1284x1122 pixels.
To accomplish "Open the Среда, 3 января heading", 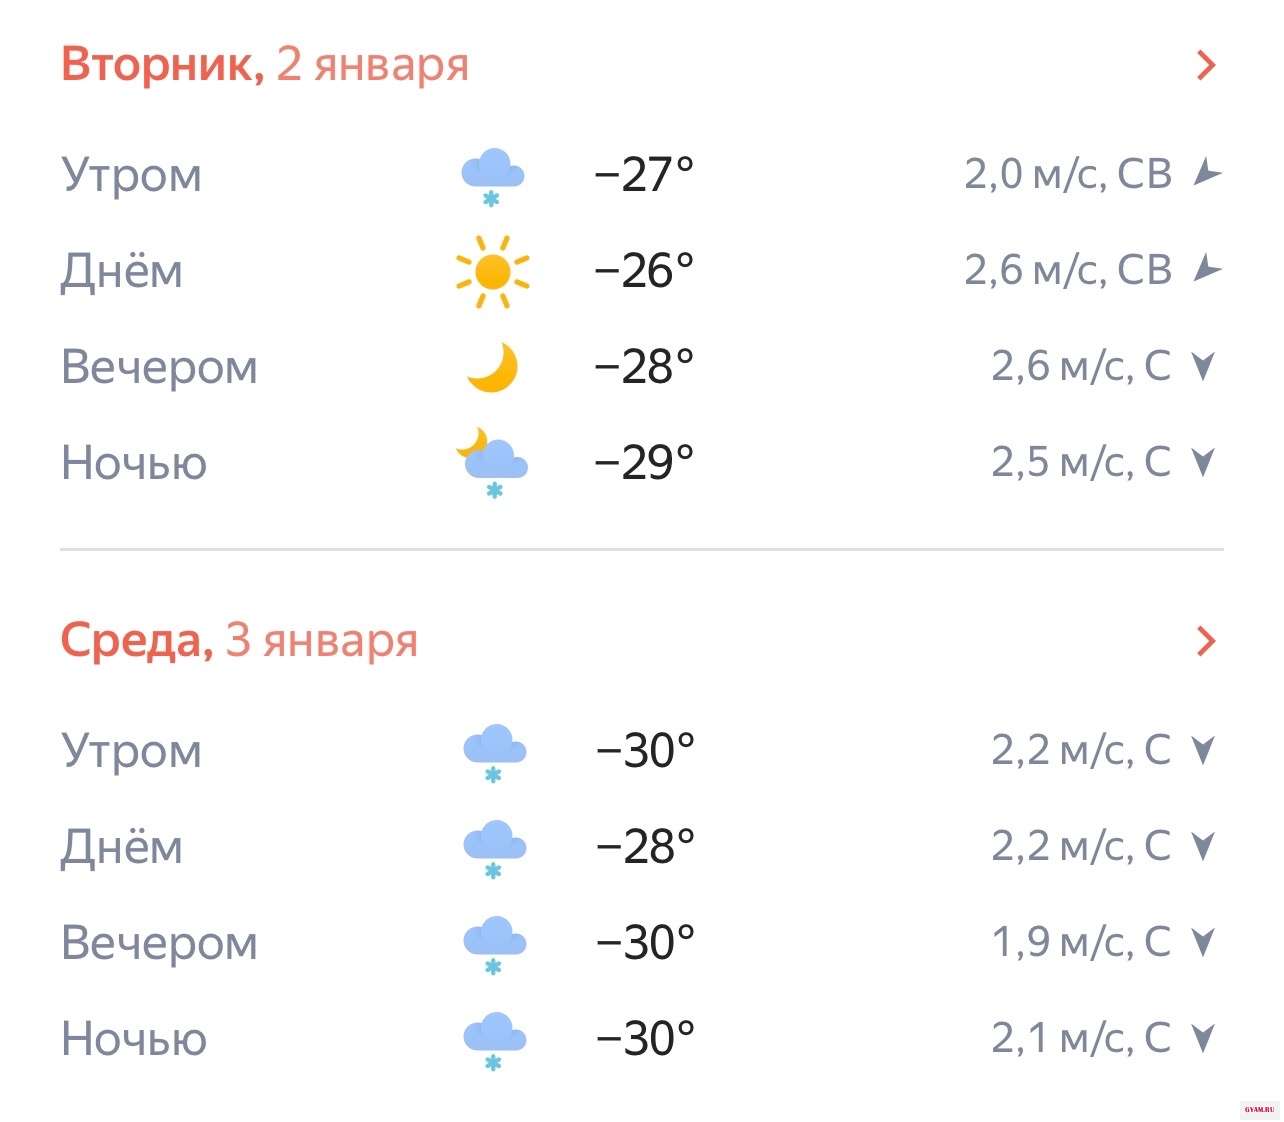I will [239, 640].
